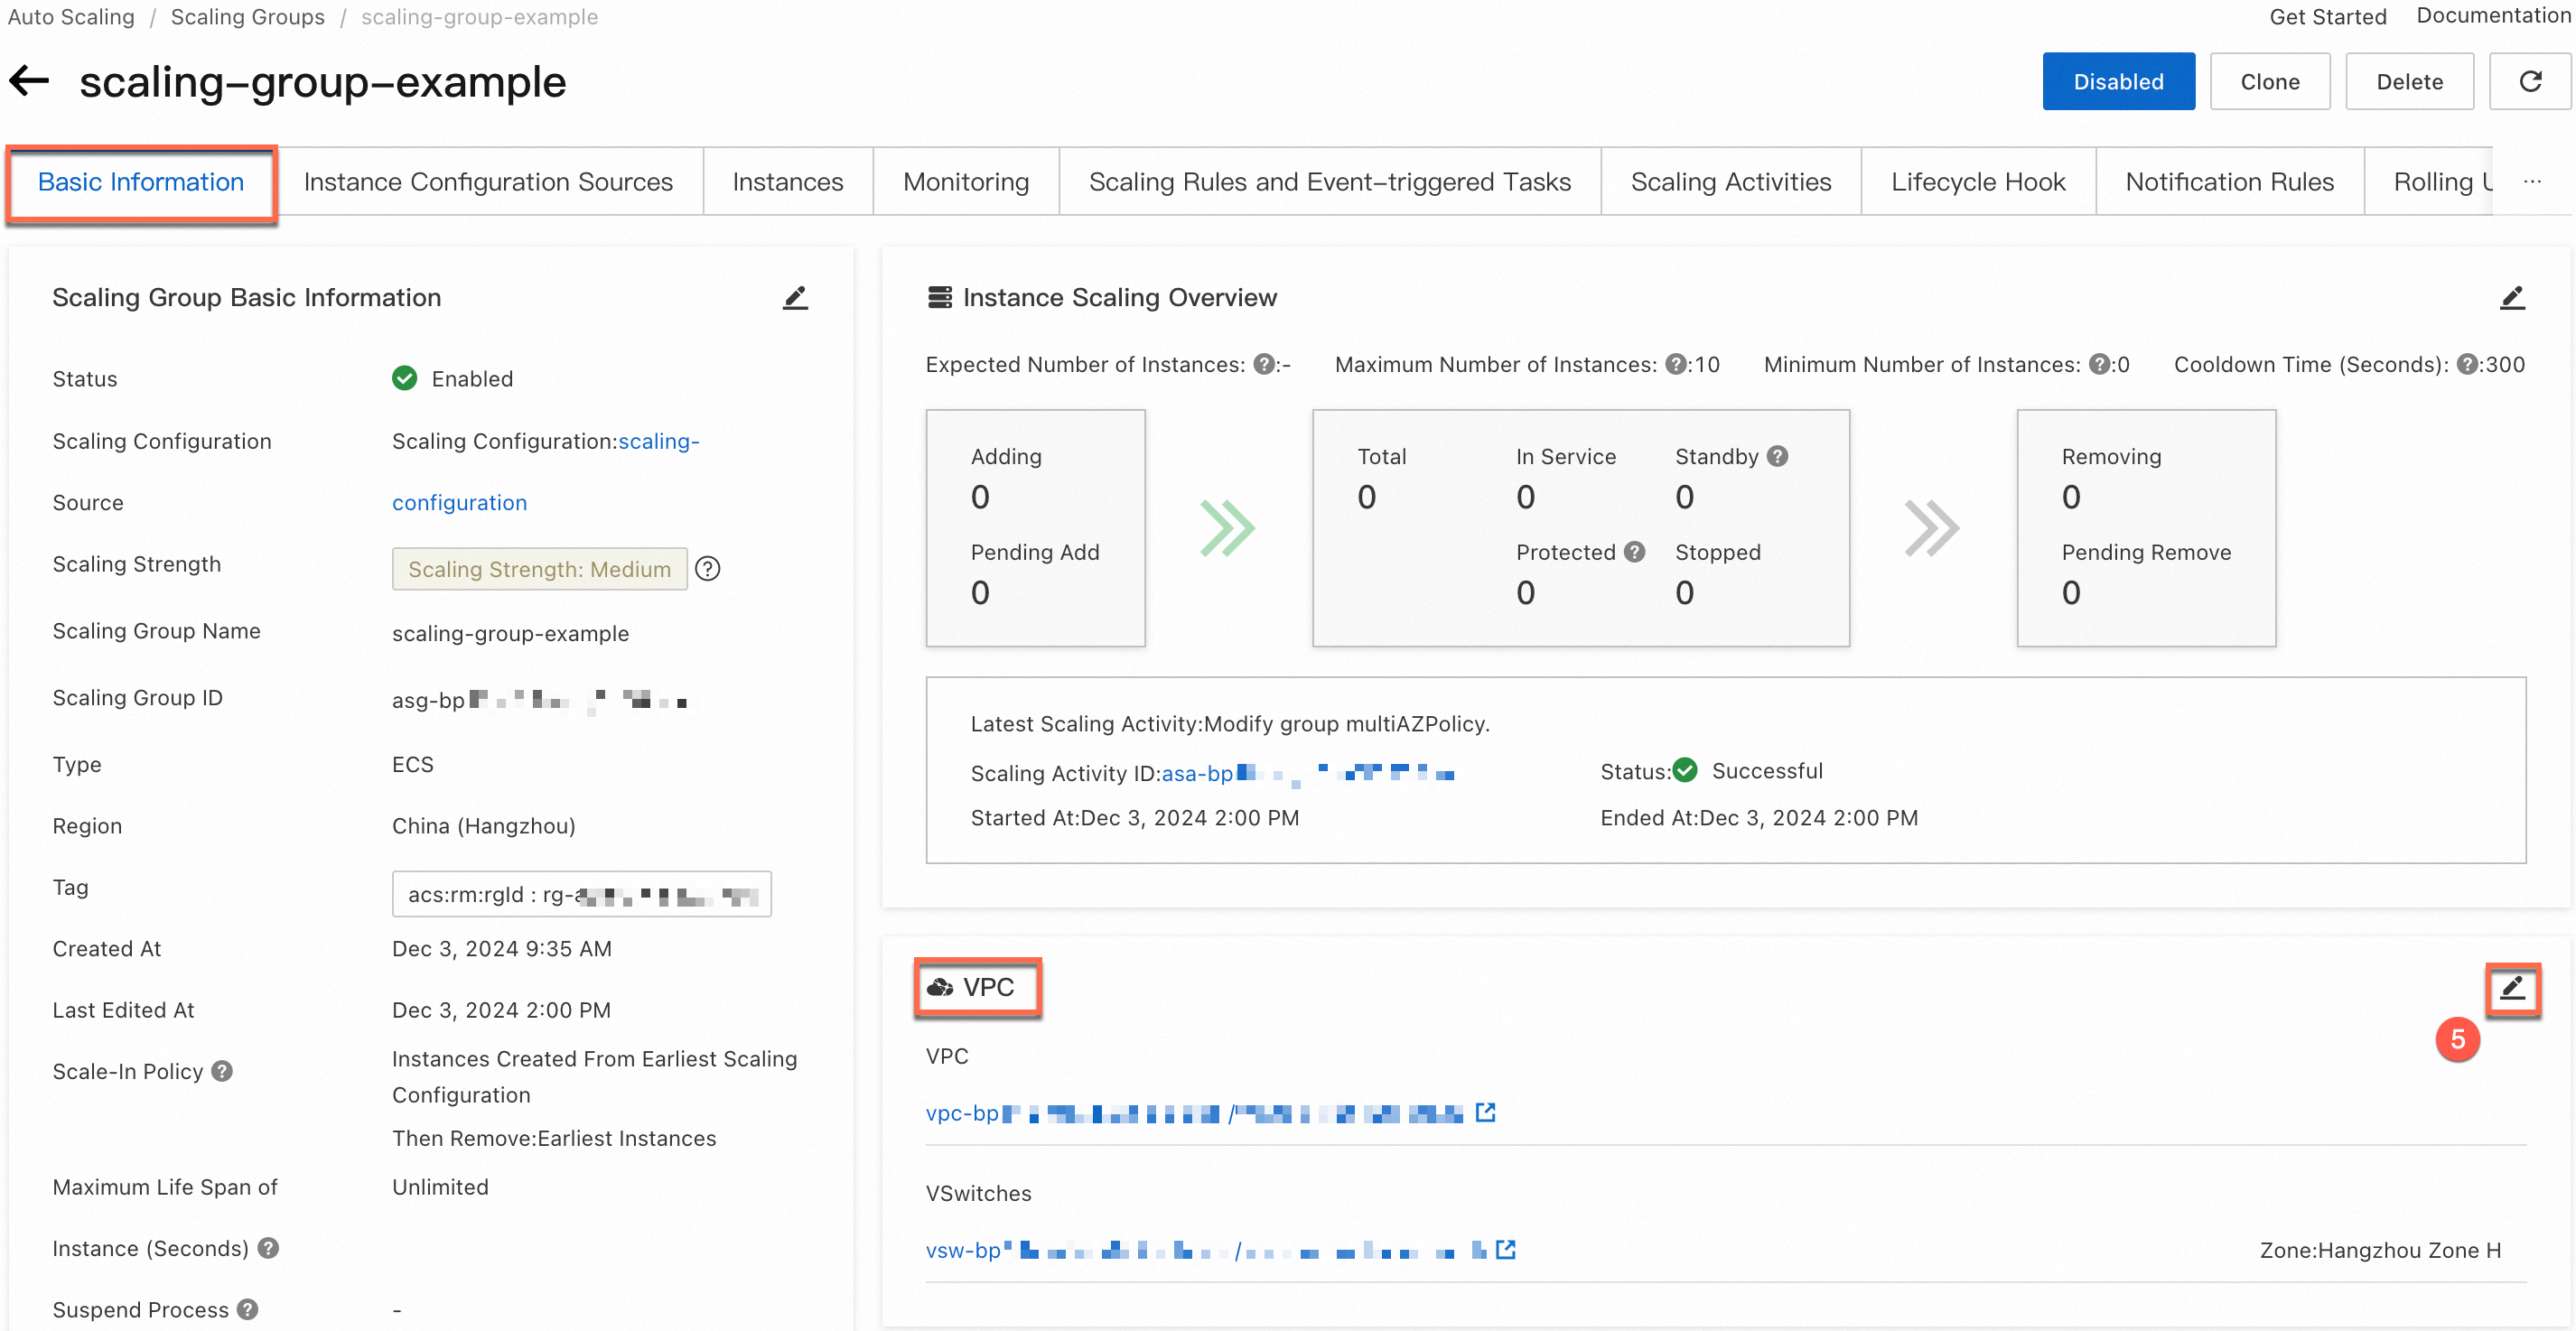Image resolution: width=2576 pixels, height=1331 pixels.
Task: Open the vsw-bp VSwitch link
Action: (1206, 1250)
